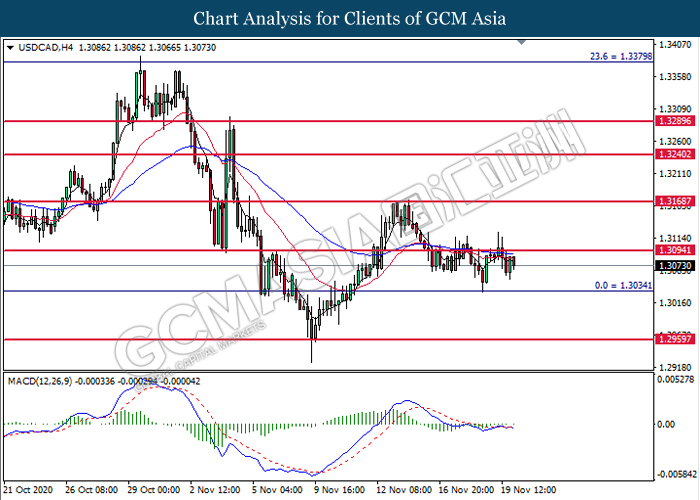The height and width of the screenshot is (500, 700).
Task: Click the Fibonacci label 23.6 = 1.33798
Action: [x=621, y=56]
